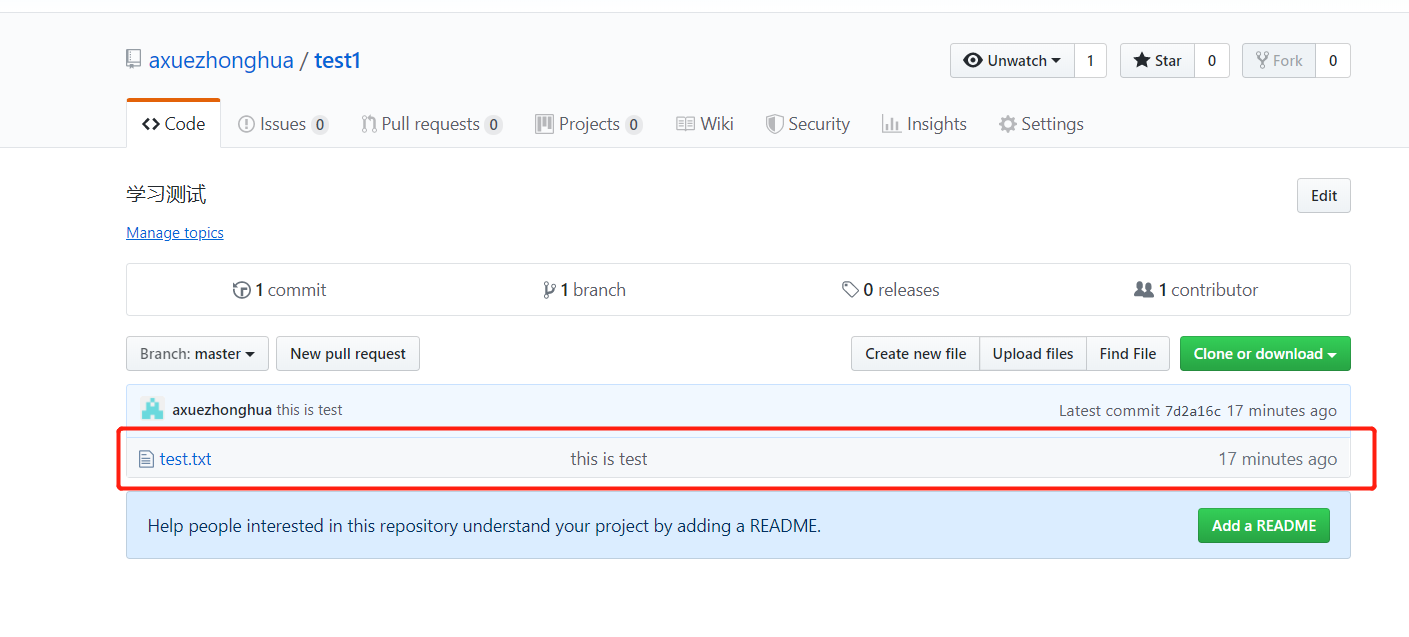Star the repository
1409x637 pixels.
click(x=1157, y=61)
